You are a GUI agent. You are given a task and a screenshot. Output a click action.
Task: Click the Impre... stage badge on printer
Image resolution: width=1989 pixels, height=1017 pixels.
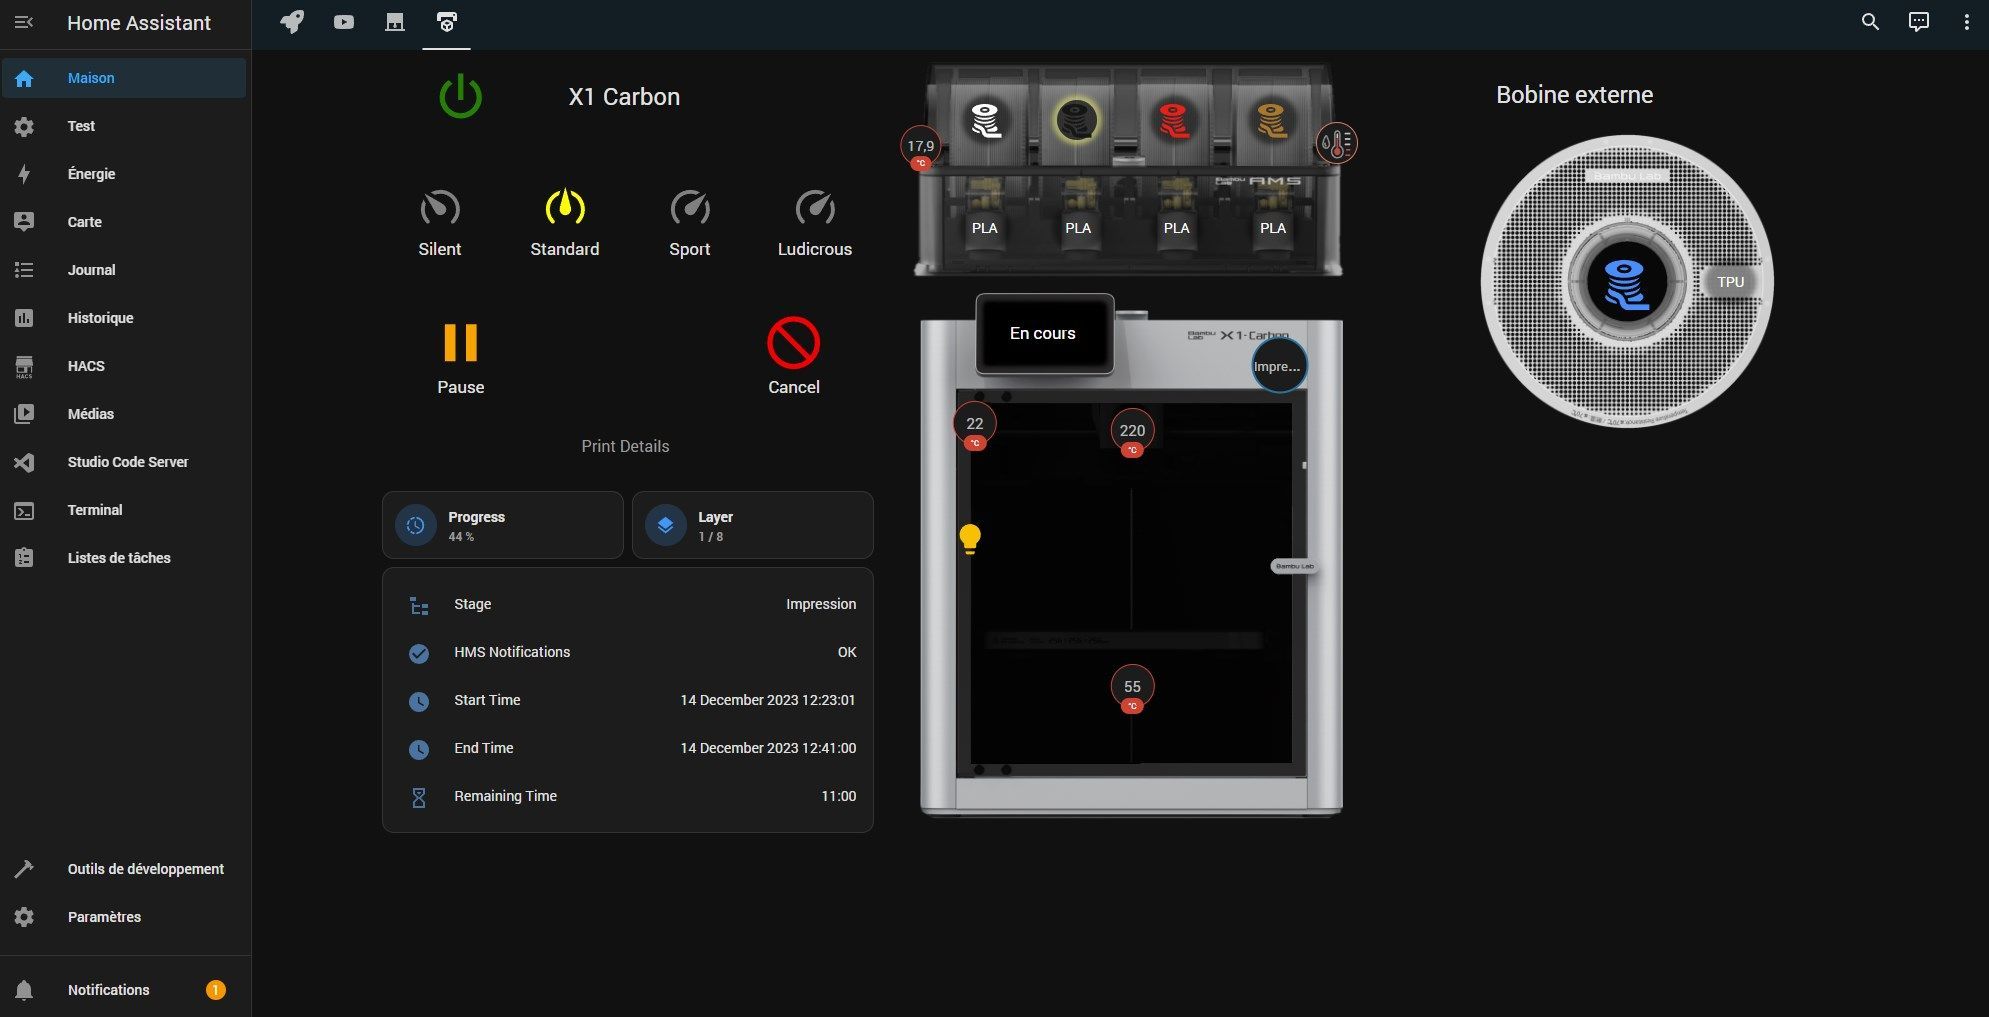click(x=1278, y=366)
